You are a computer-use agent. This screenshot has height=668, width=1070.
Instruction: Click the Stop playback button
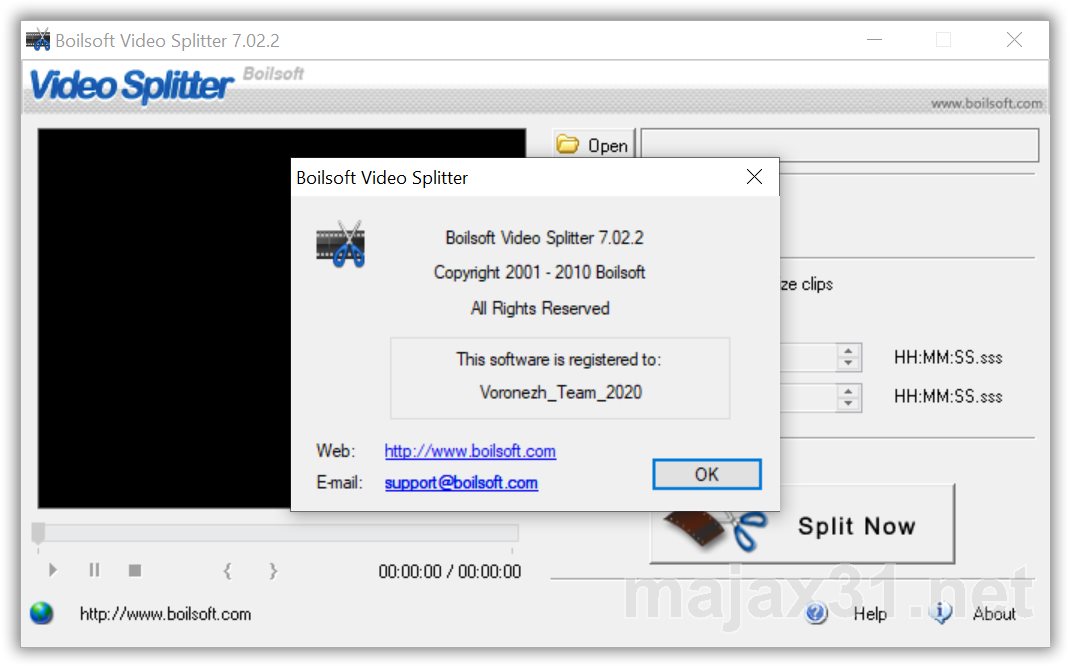tap(135, 570)
